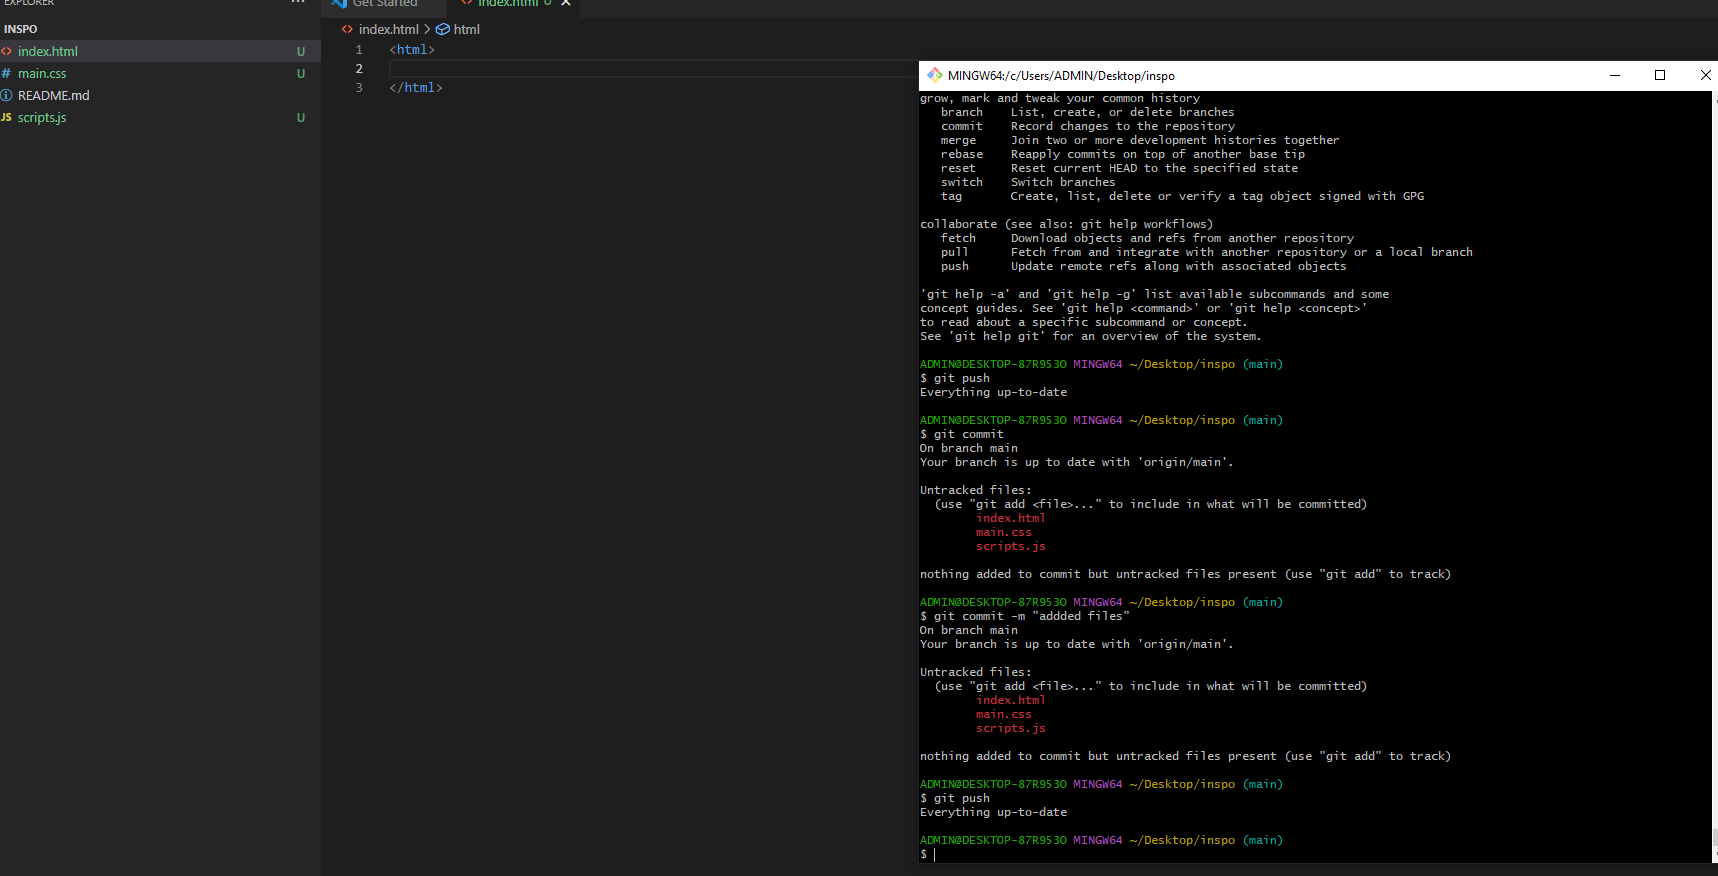Click the html element in the breadcrumb
The height and width of the screenshot is (876, 1718).
pyautogui.click(x=467, y=29)
